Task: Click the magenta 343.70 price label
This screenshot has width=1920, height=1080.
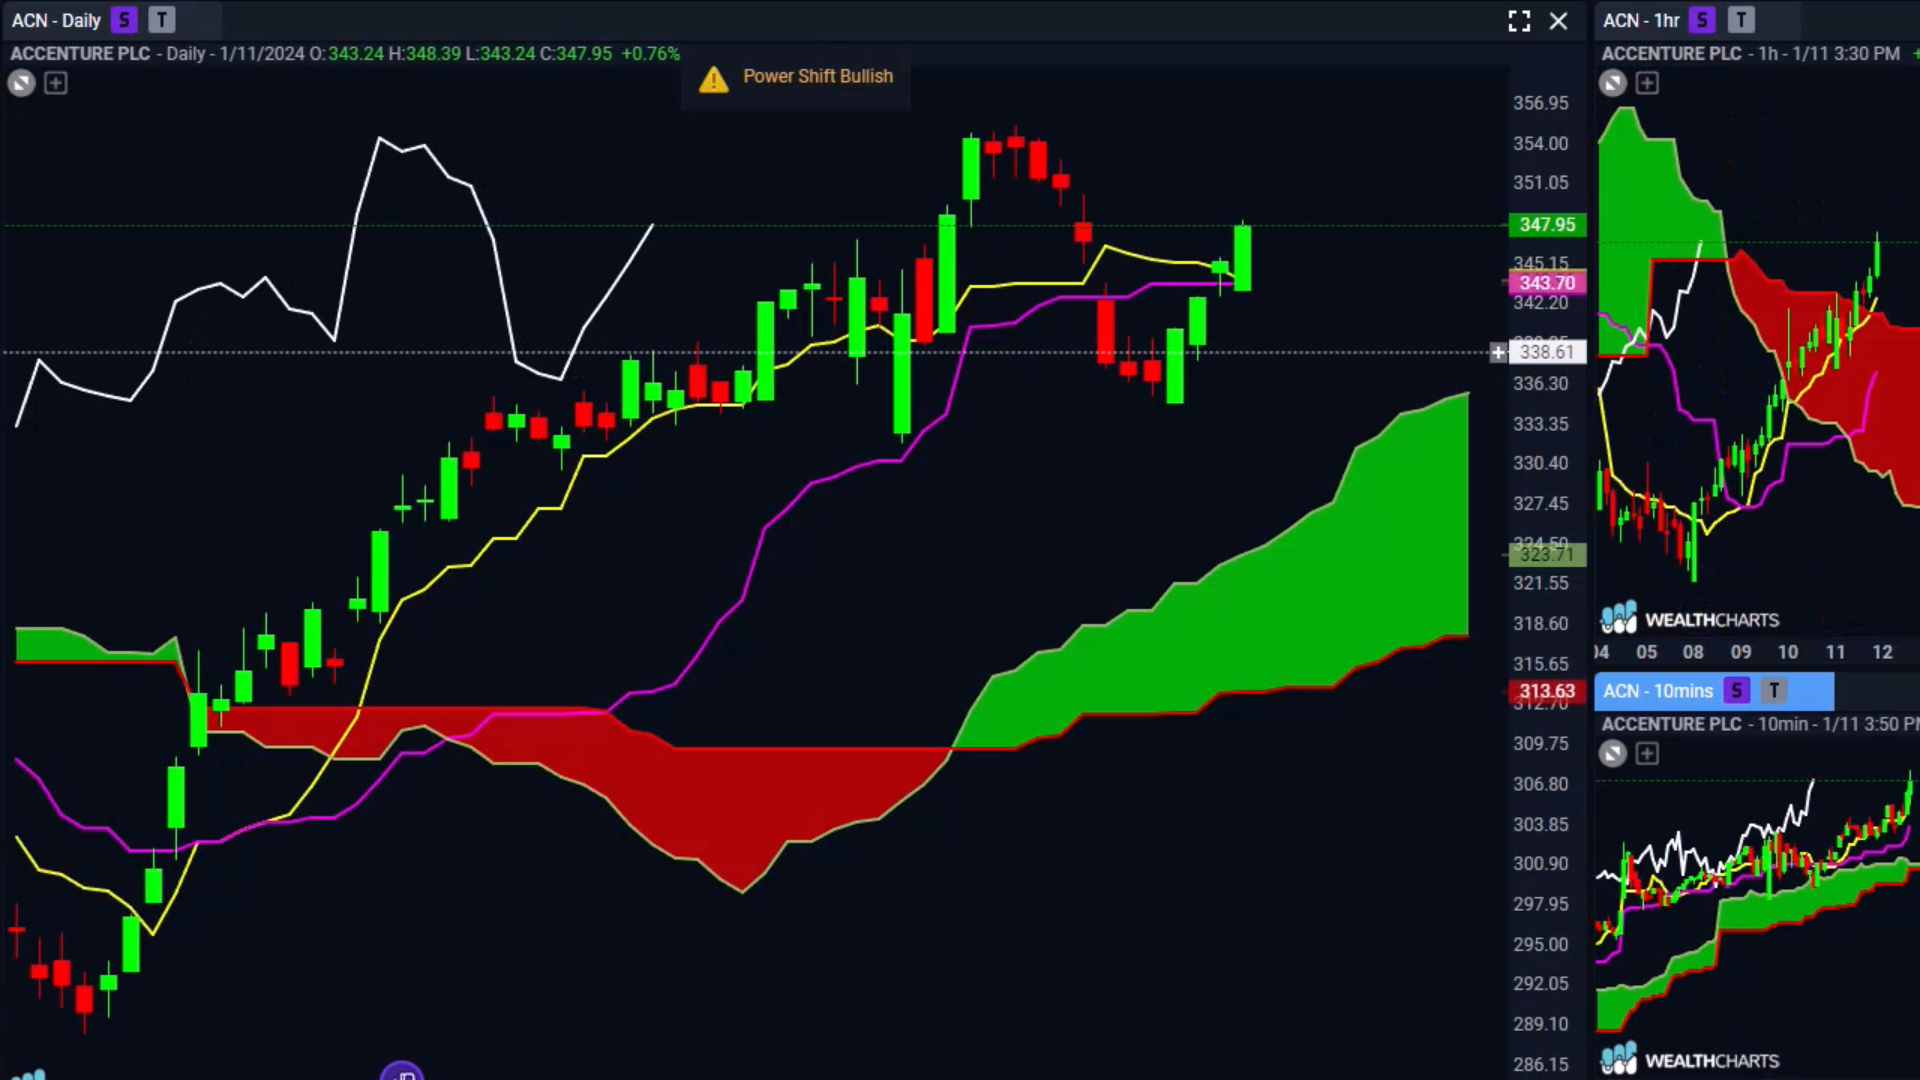Action: pyautogui.click(x=1547, y=283)
